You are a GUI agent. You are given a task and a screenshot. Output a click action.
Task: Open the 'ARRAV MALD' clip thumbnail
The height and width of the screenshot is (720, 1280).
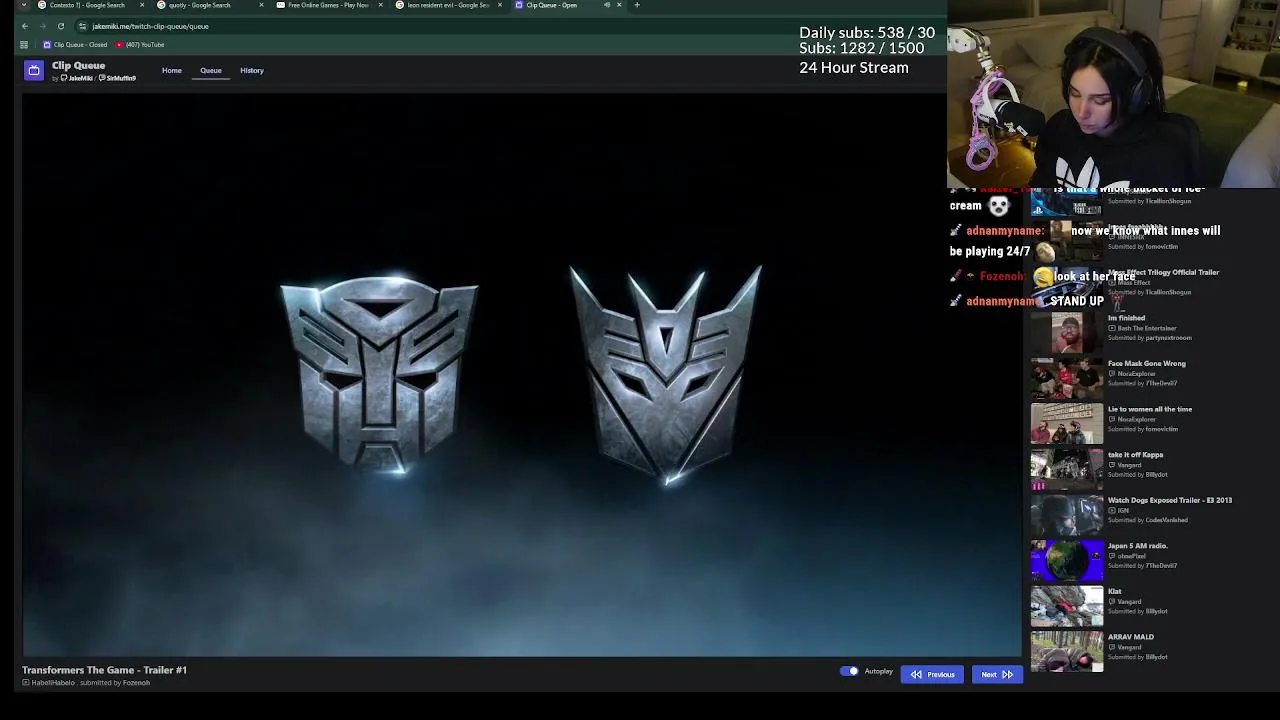click(x=1067, y=652)
